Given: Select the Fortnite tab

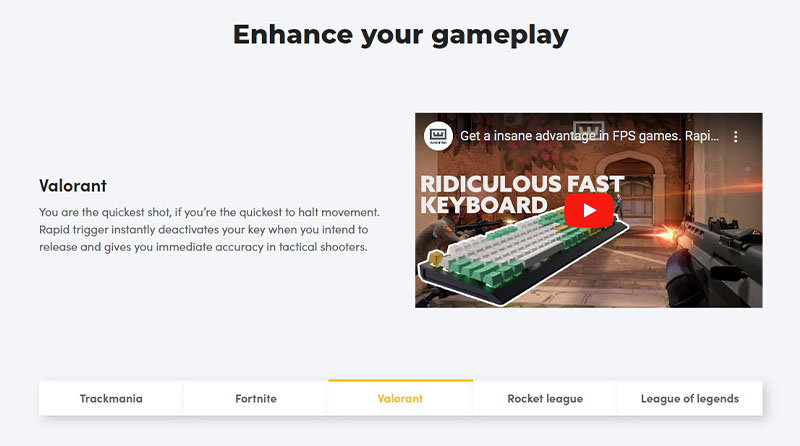Looking at the screenshot, I should [x=256, y=398].
